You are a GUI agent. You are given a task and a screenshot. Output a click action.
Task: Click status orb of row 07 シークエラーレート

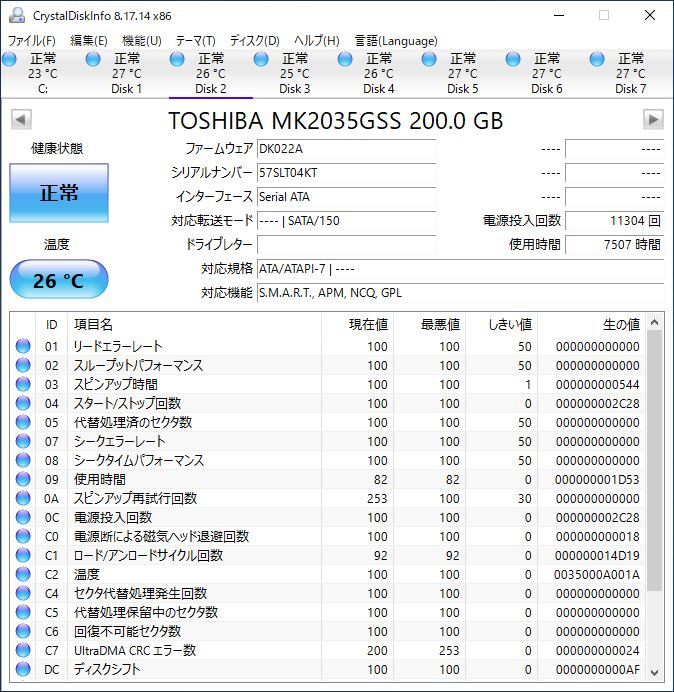click(x=23, y=441)
